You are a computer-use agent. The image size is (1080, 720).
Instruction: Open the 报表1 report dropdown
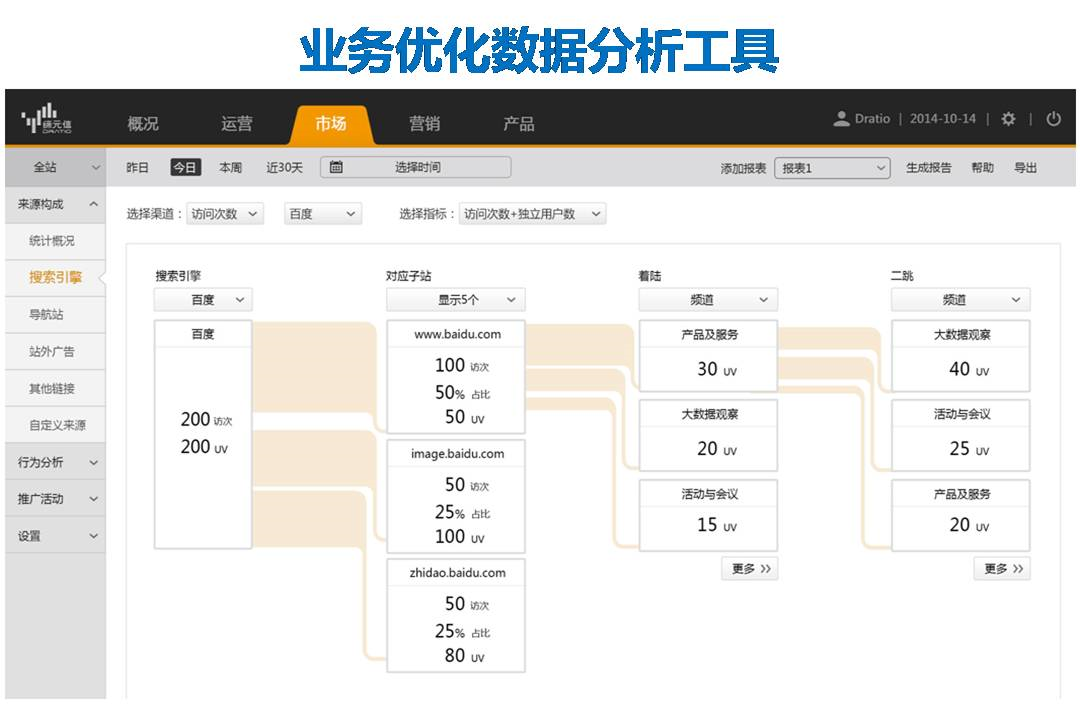[x=832, y=167]
